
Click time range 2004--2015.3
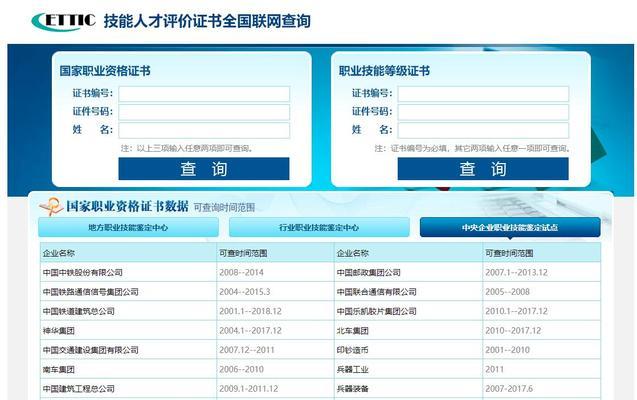coord(245,292)
